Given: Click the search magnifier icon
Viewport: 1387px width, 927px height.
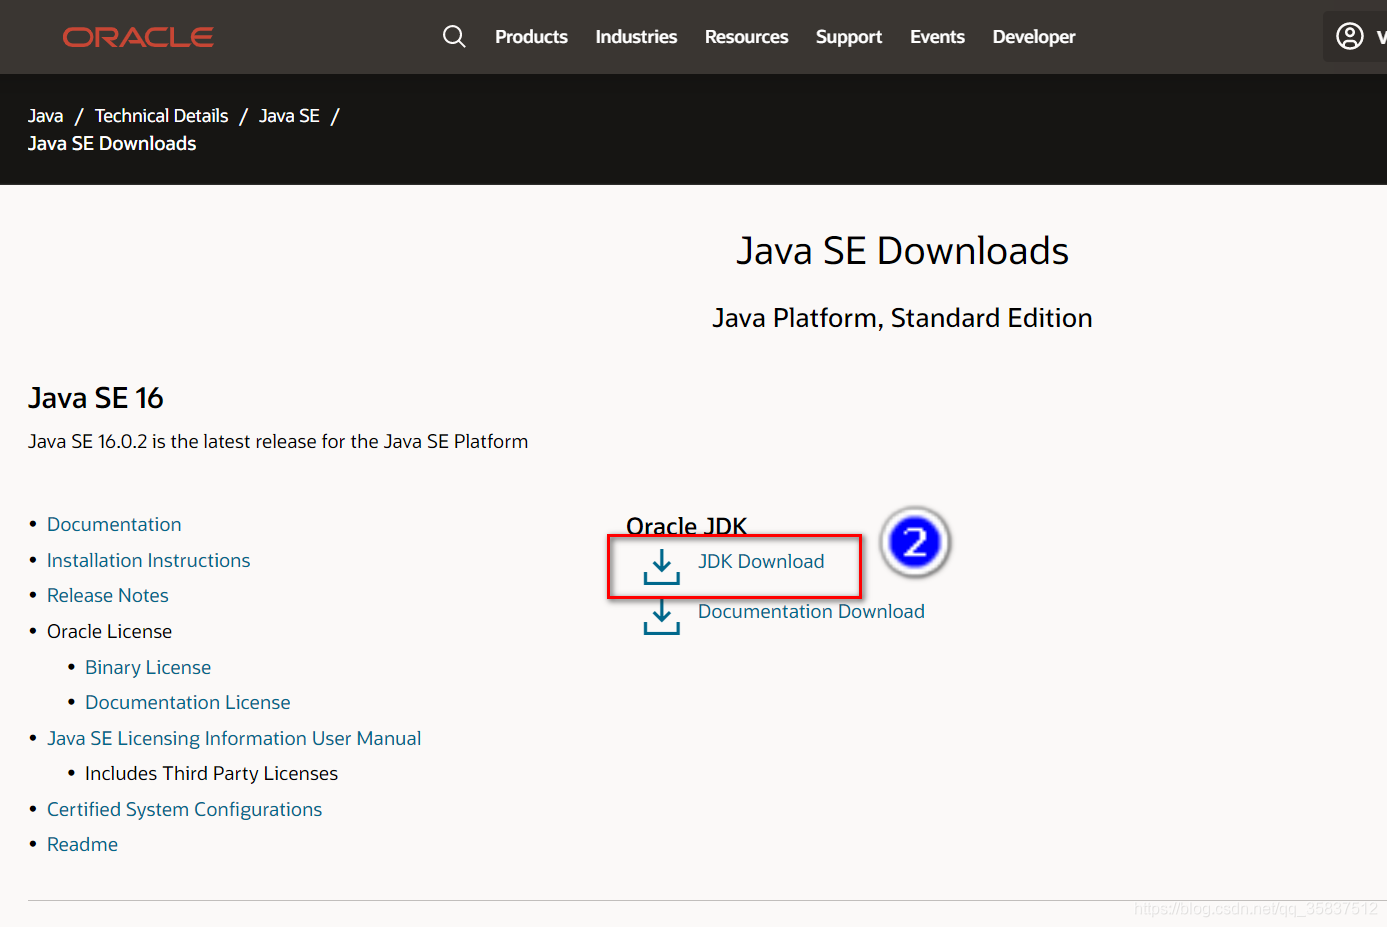Looking at the screenshot, I should pos(454,36).
